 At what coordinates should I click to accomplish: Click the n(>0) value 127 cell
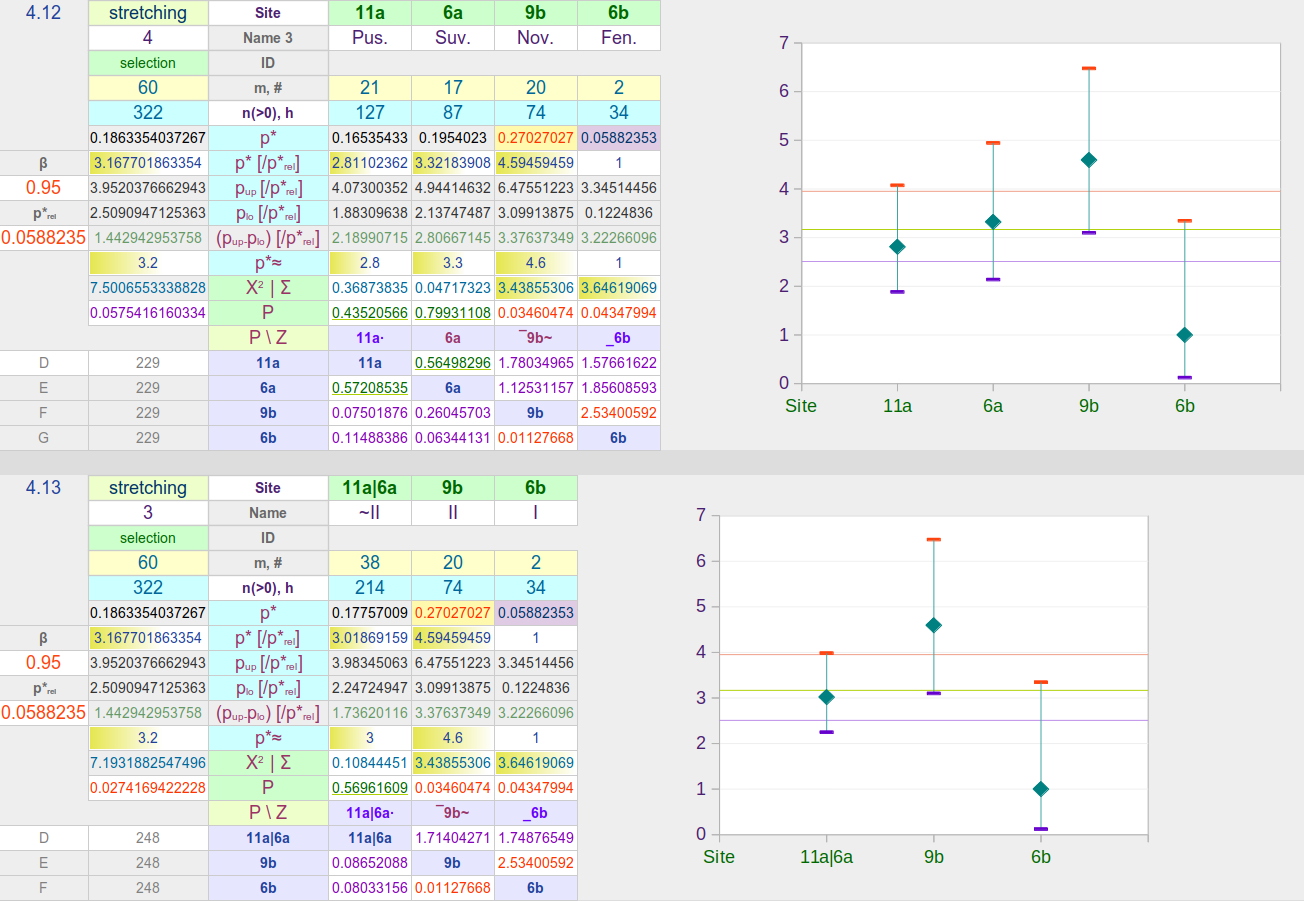coord(369,113)
